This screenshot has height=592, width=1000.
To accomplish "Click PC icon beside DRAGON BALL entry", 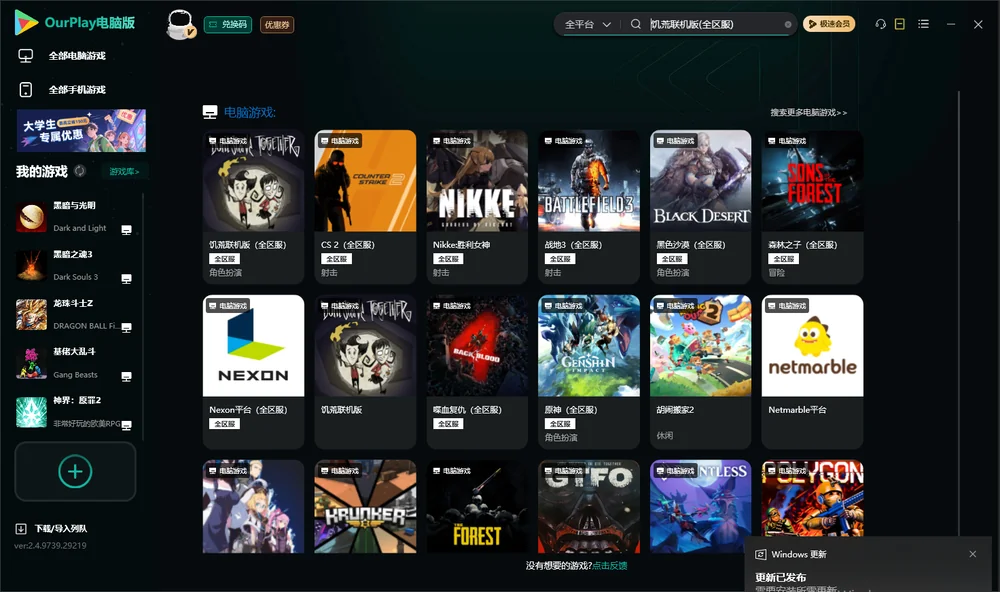I will pos(126,327).
